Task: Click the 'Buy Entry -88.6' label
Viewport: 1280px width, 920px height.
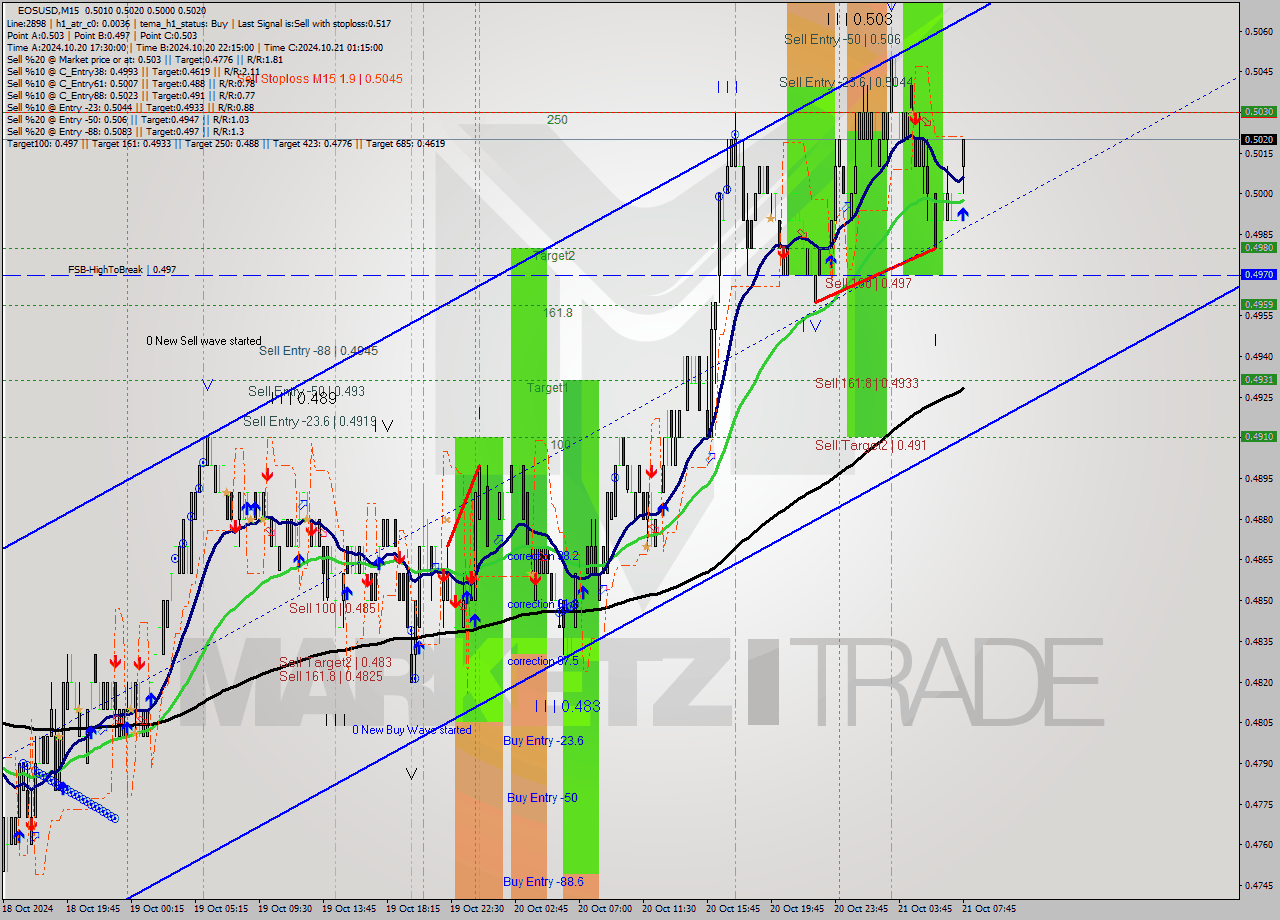Action: click(543, 882)
